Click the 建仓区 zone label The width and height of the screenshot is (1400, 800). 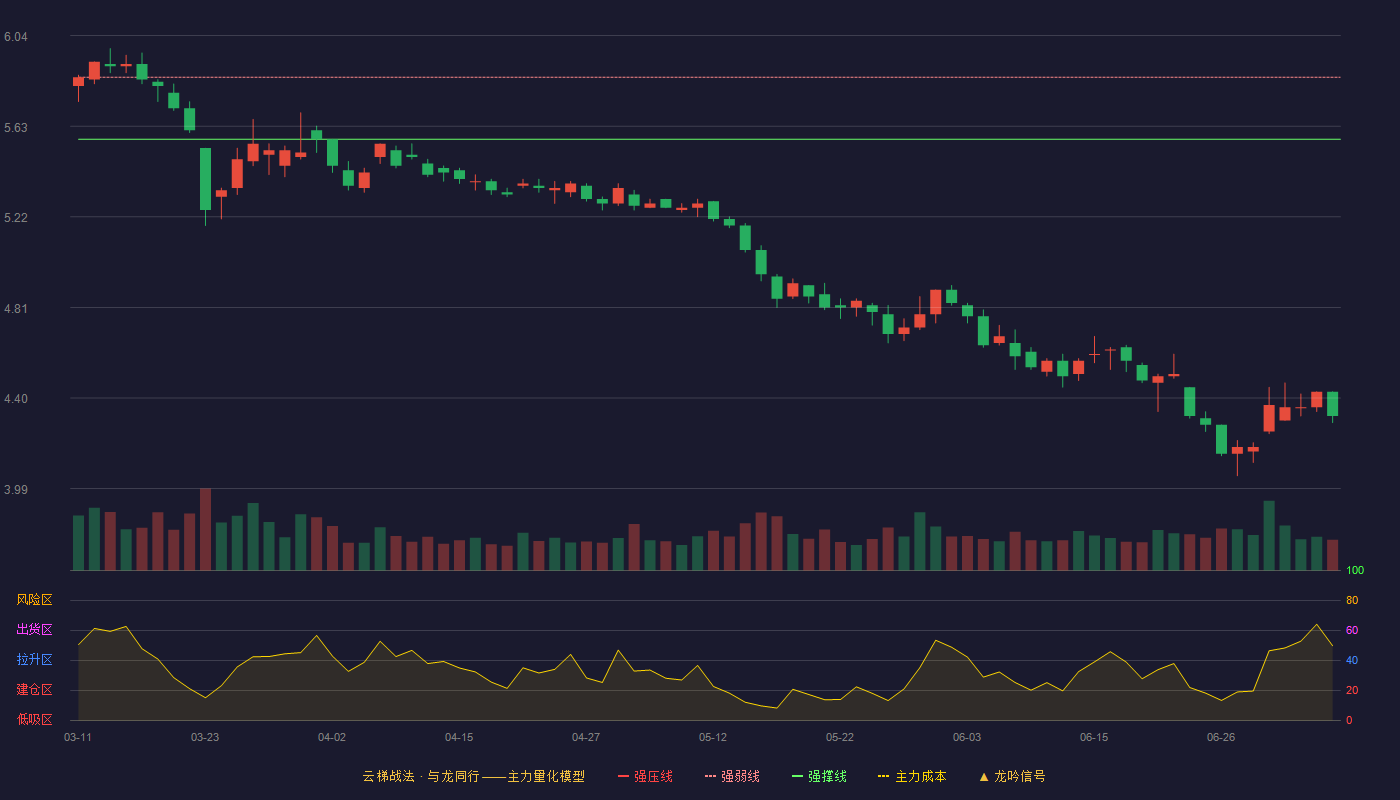coord(34,690)
